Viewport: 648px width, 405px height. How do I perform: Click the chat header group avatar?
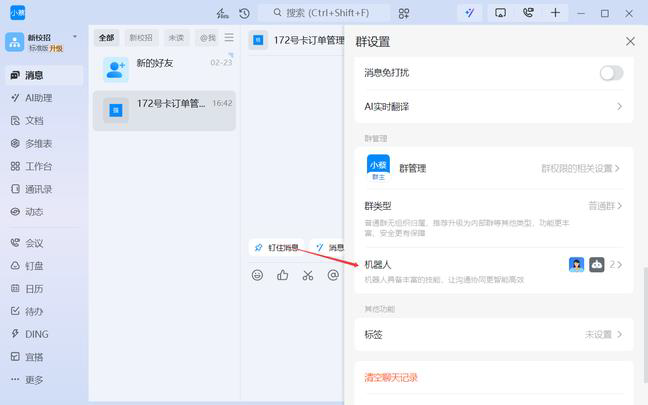click(x=258, y=40)
